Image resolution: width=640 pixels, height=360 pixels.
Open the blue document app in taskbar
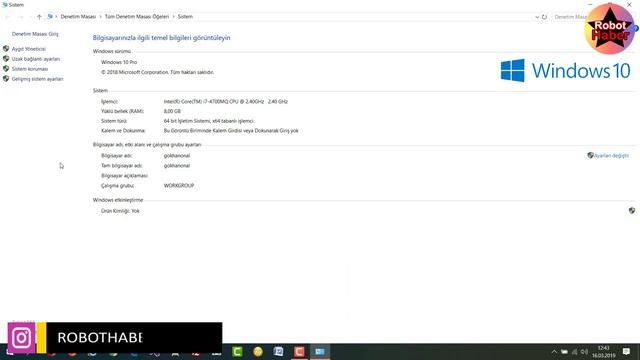pos(278,351)
